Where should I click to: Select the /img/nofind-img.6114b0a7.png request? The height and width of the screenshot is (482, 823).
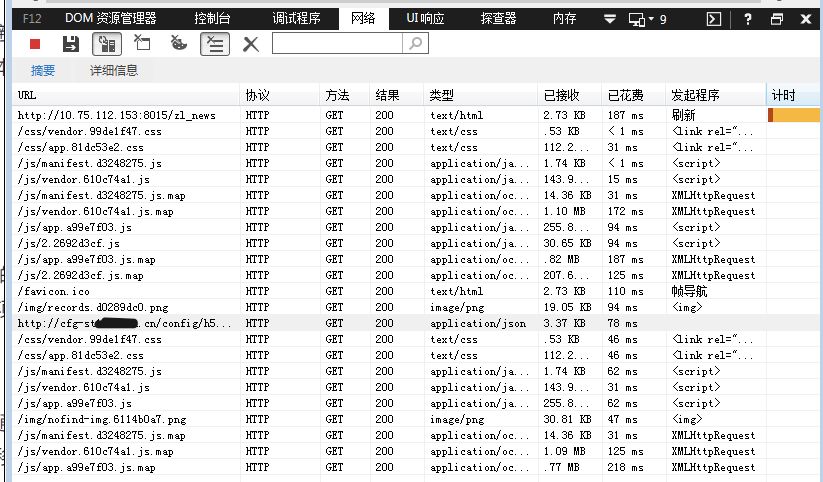tap(101, 420)
